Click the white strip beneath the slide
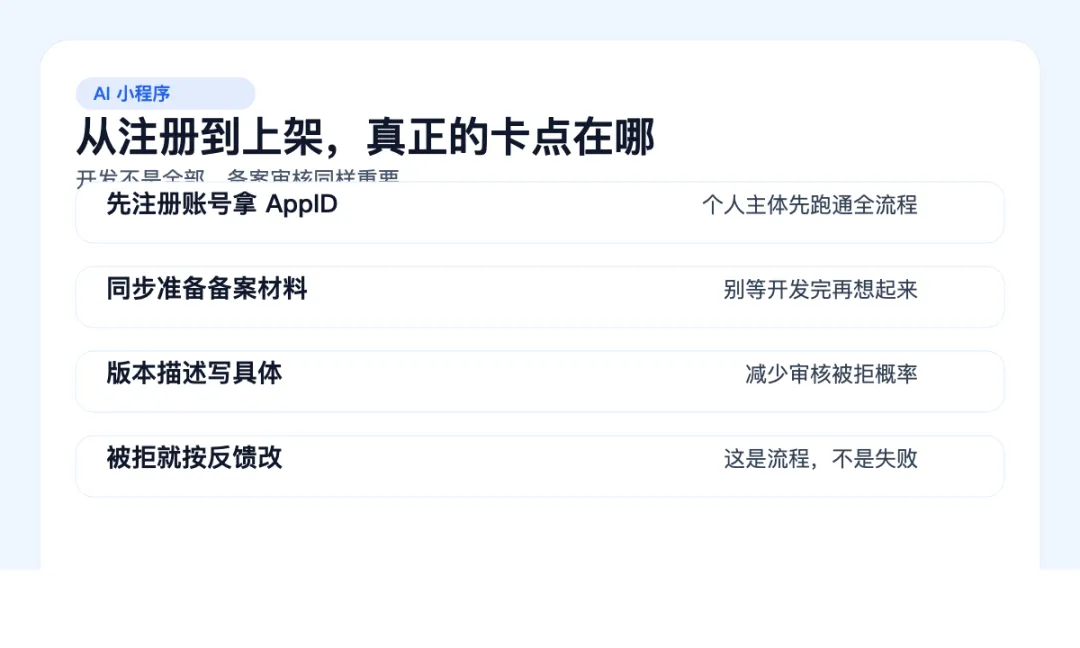This screenshot has height=648, width=1080. click(x=539, y=609)
